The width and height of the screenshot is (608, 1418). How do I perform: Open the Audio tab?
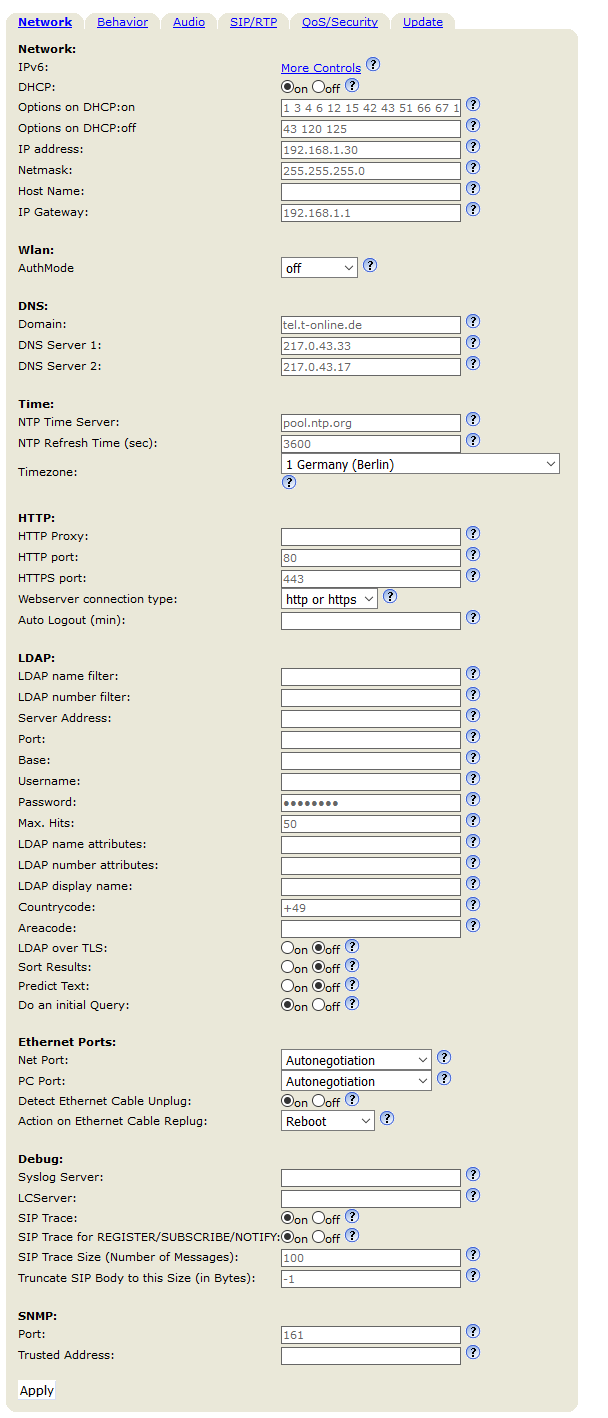coord(189,22)
